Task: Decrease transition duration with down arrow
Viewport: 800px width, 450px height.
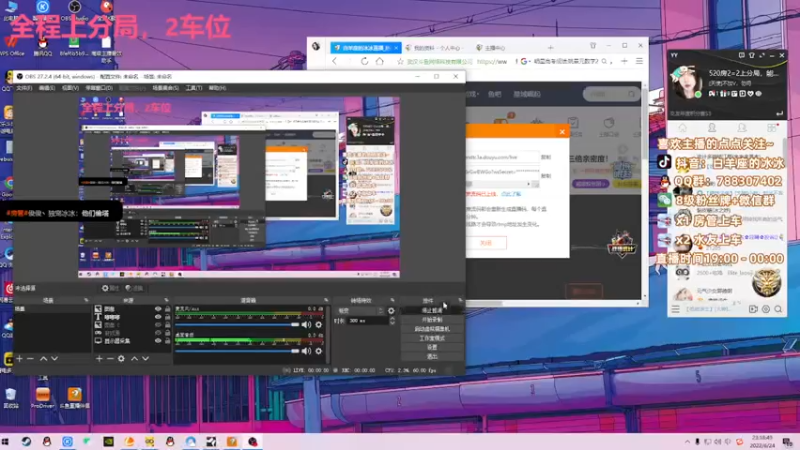Action: click(x=392, y=323)
